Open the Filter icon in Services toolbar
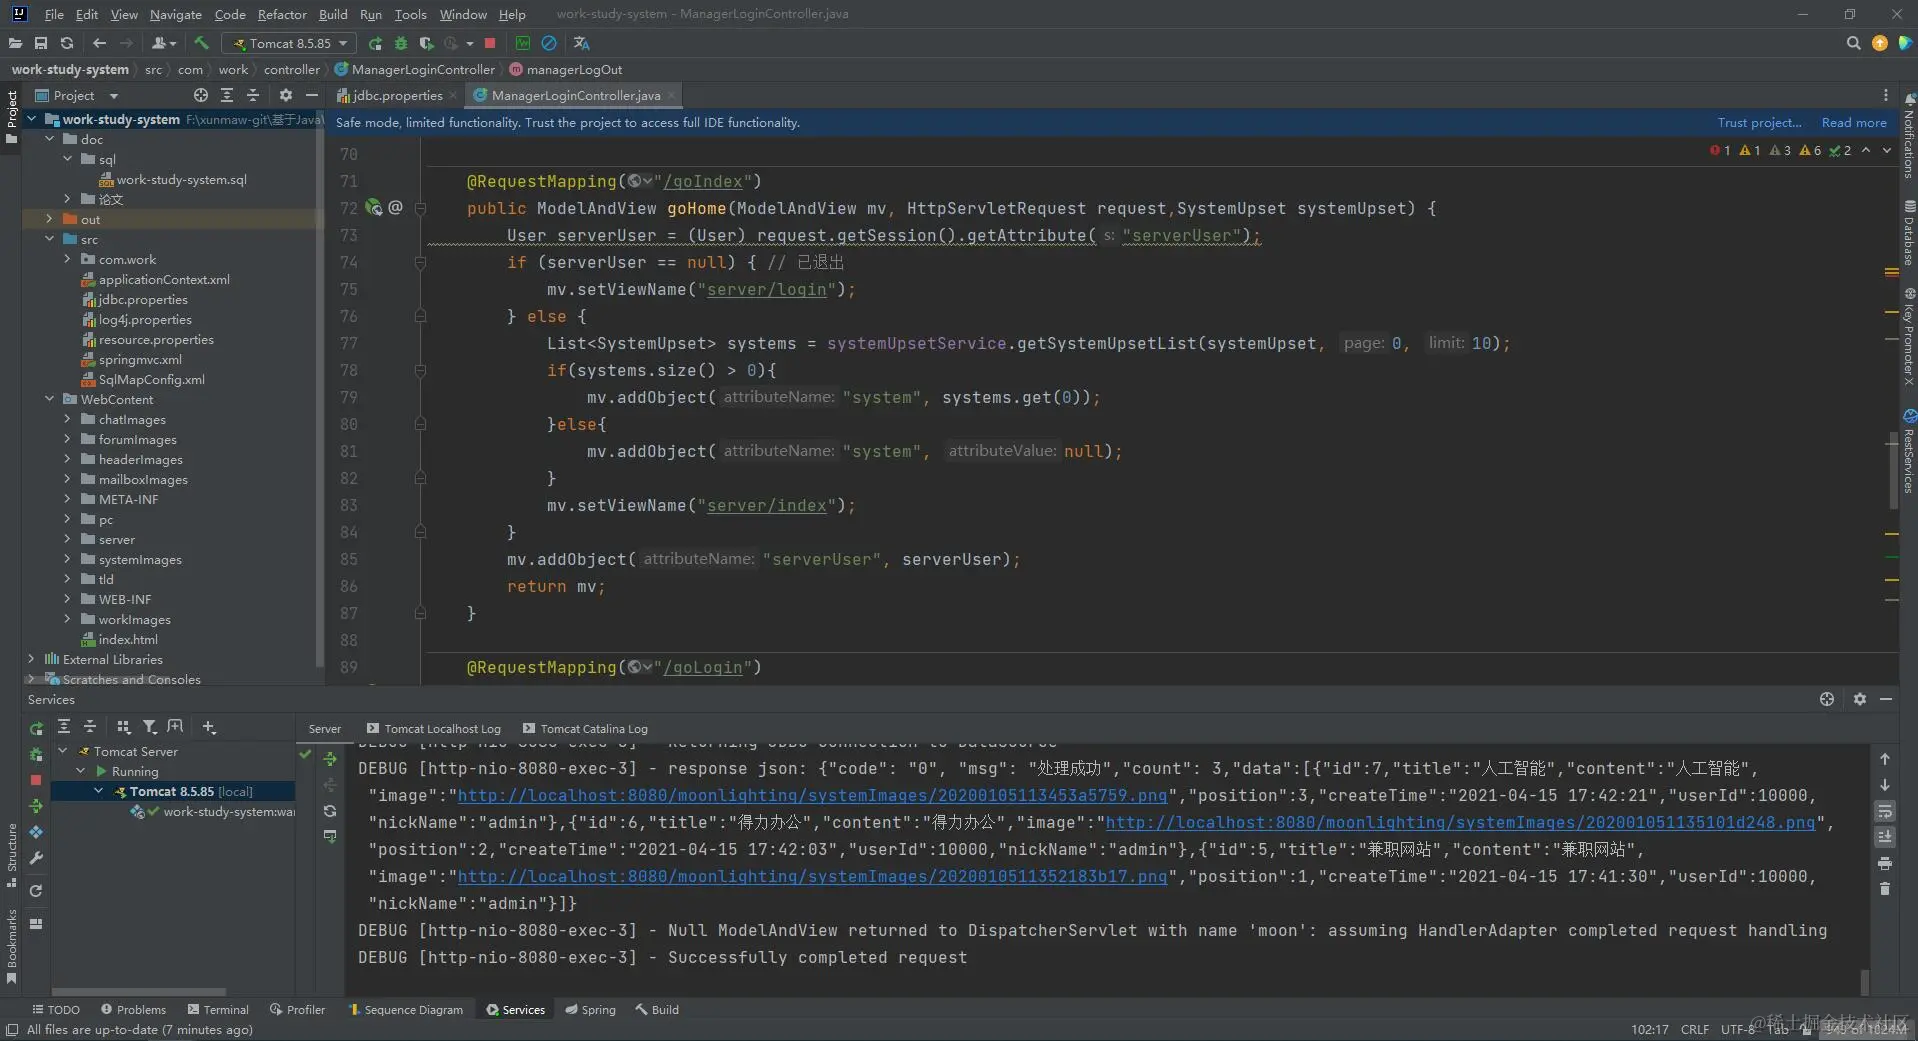 tap(149, 727)
